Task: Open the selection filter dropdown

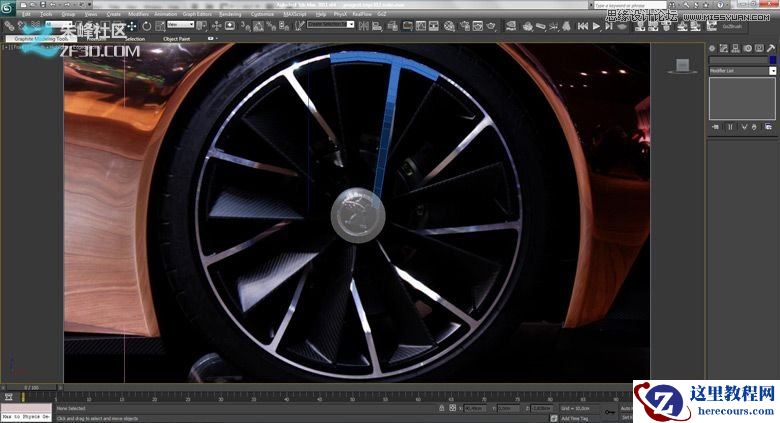Action: (x=59, y=23)
